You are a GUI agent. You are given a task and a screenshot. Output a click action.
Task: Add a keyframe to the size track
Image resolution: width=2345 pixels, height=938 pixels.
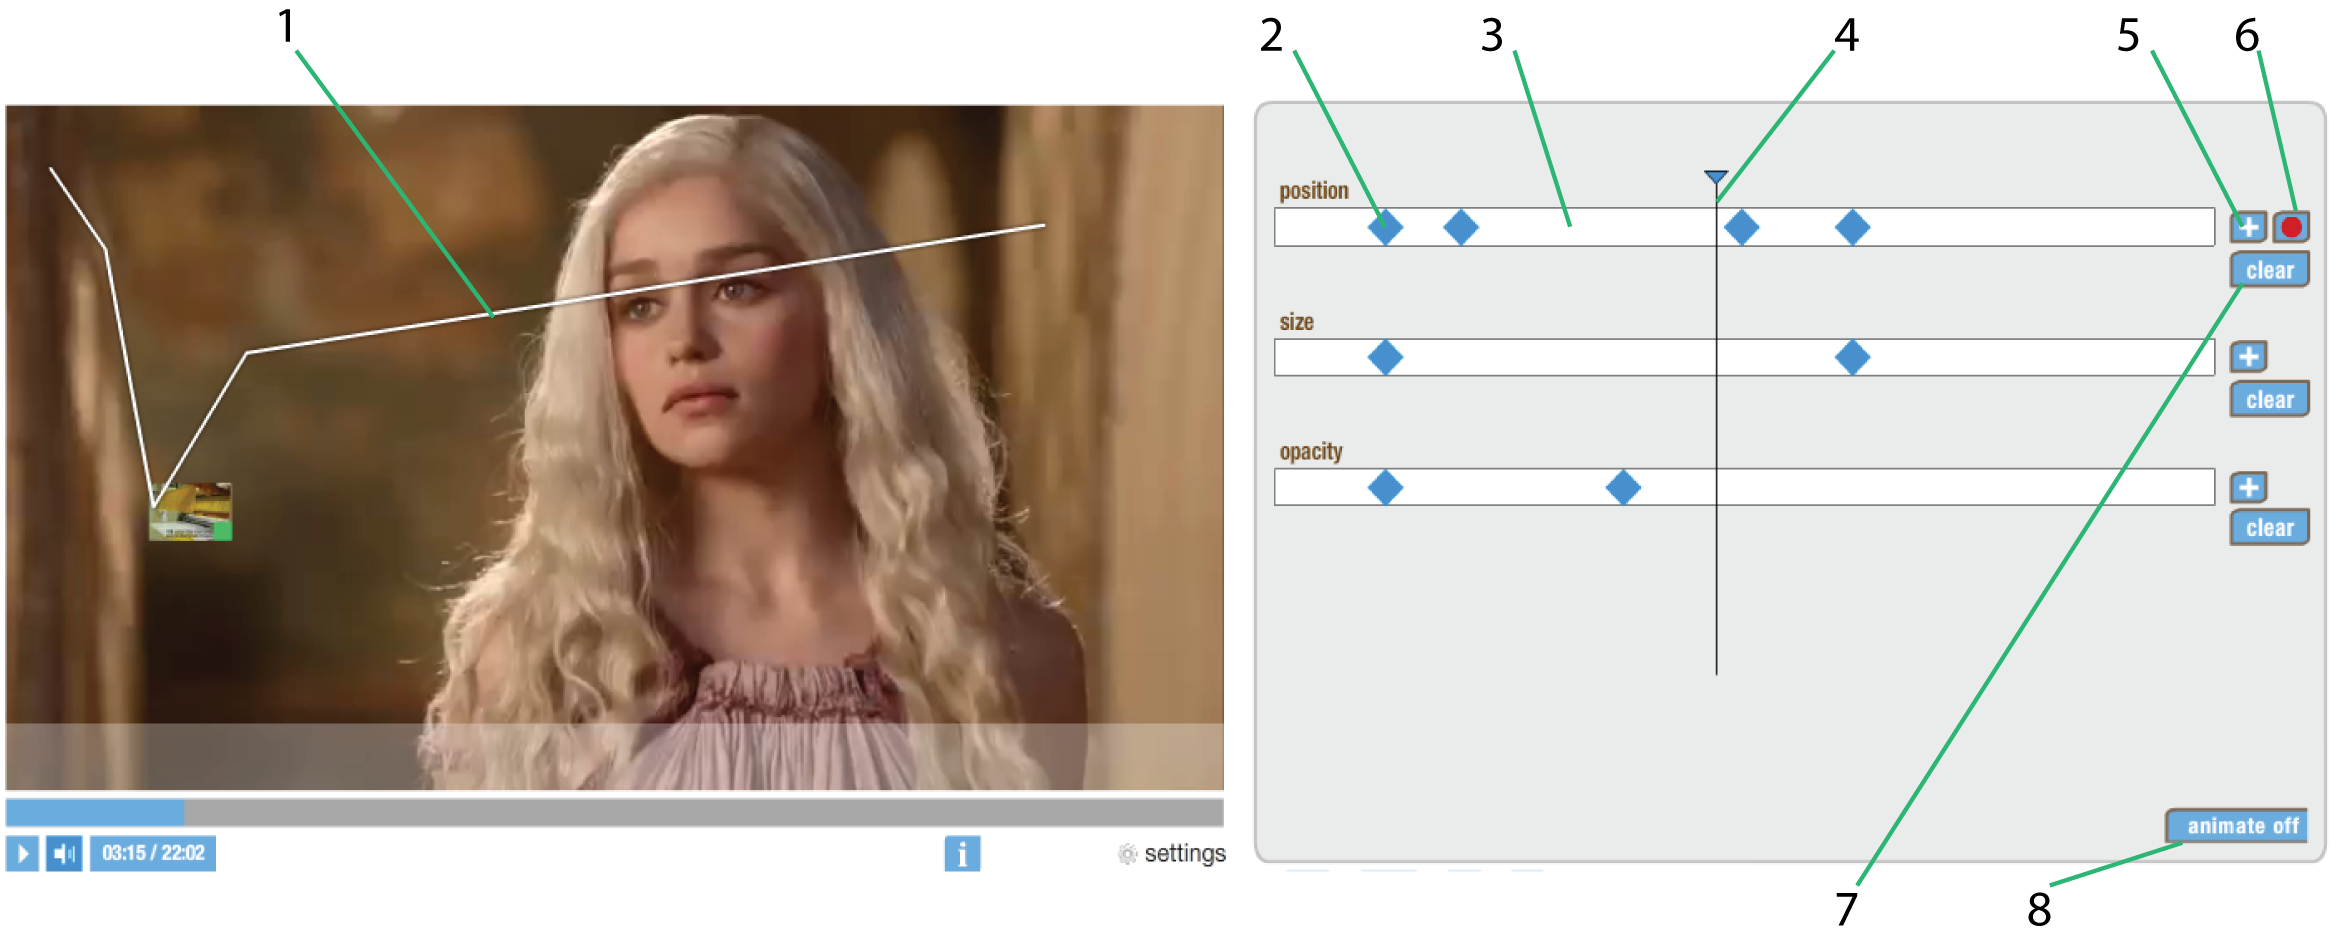(x=2248, y=356)
